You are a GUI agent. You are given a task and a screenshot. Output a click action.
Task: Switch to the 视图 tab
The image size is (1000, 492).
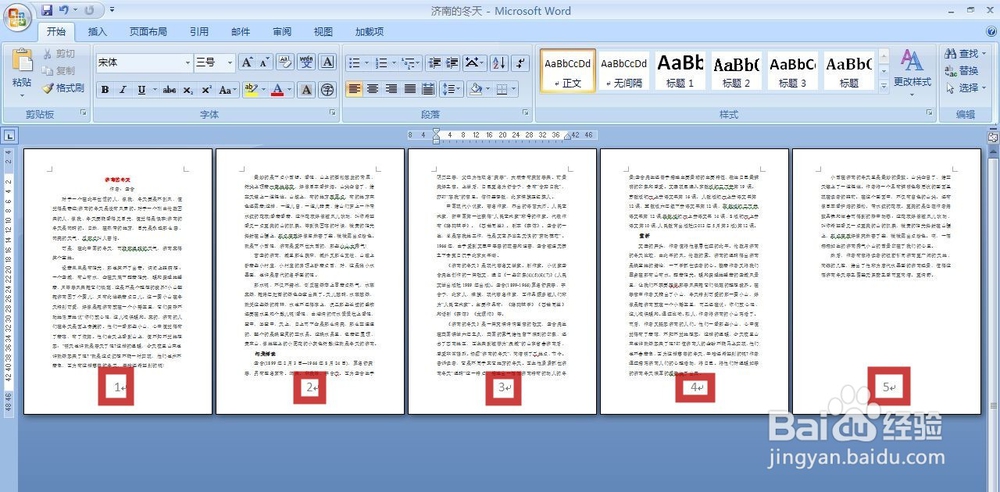point(323,32)
